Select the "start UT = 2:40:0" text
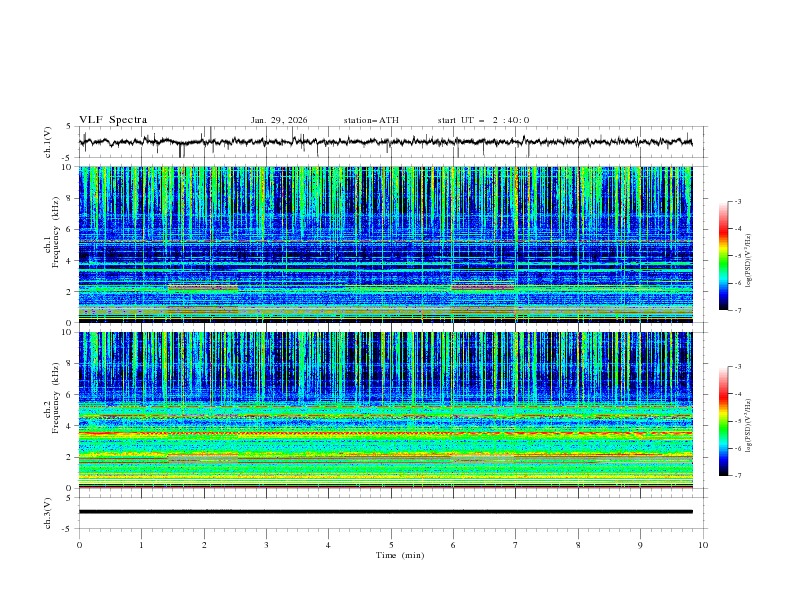Viewport: 792px width, 612px height. click(x=483, y=120)
